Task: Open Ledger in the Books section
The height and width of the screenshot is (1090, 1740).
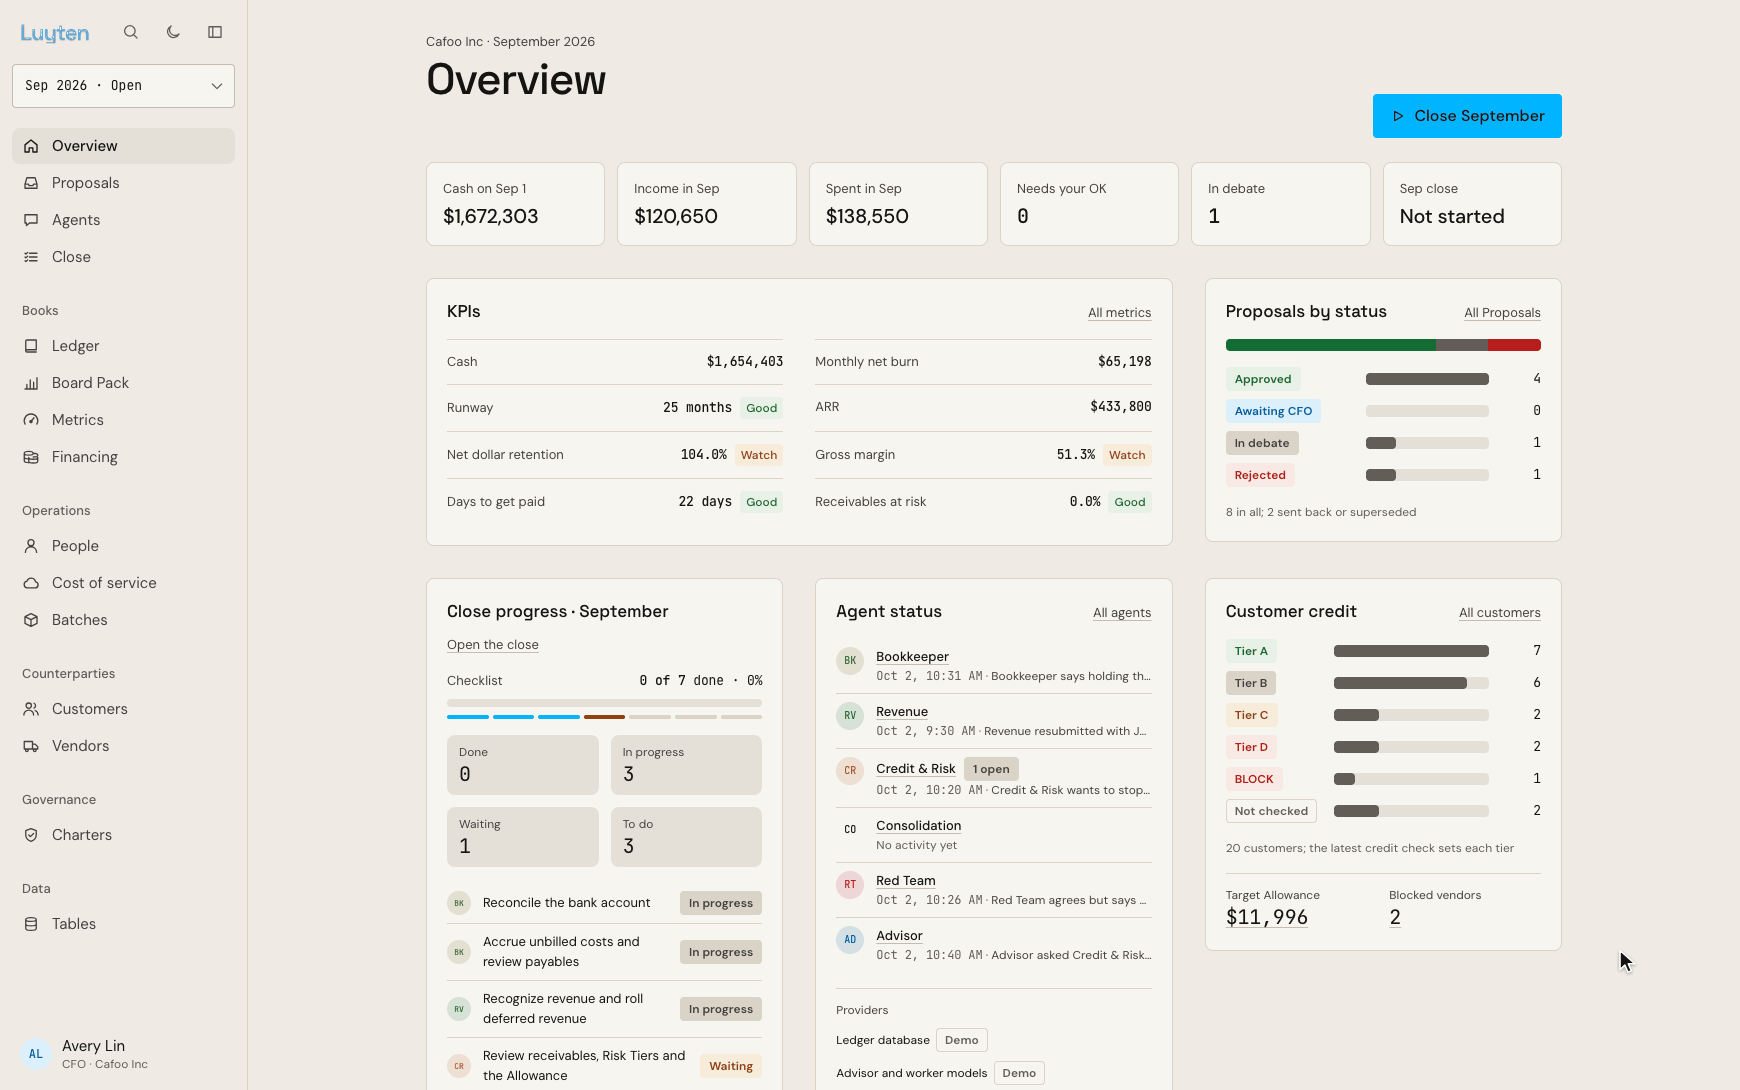Action: (x=75, y=346)
